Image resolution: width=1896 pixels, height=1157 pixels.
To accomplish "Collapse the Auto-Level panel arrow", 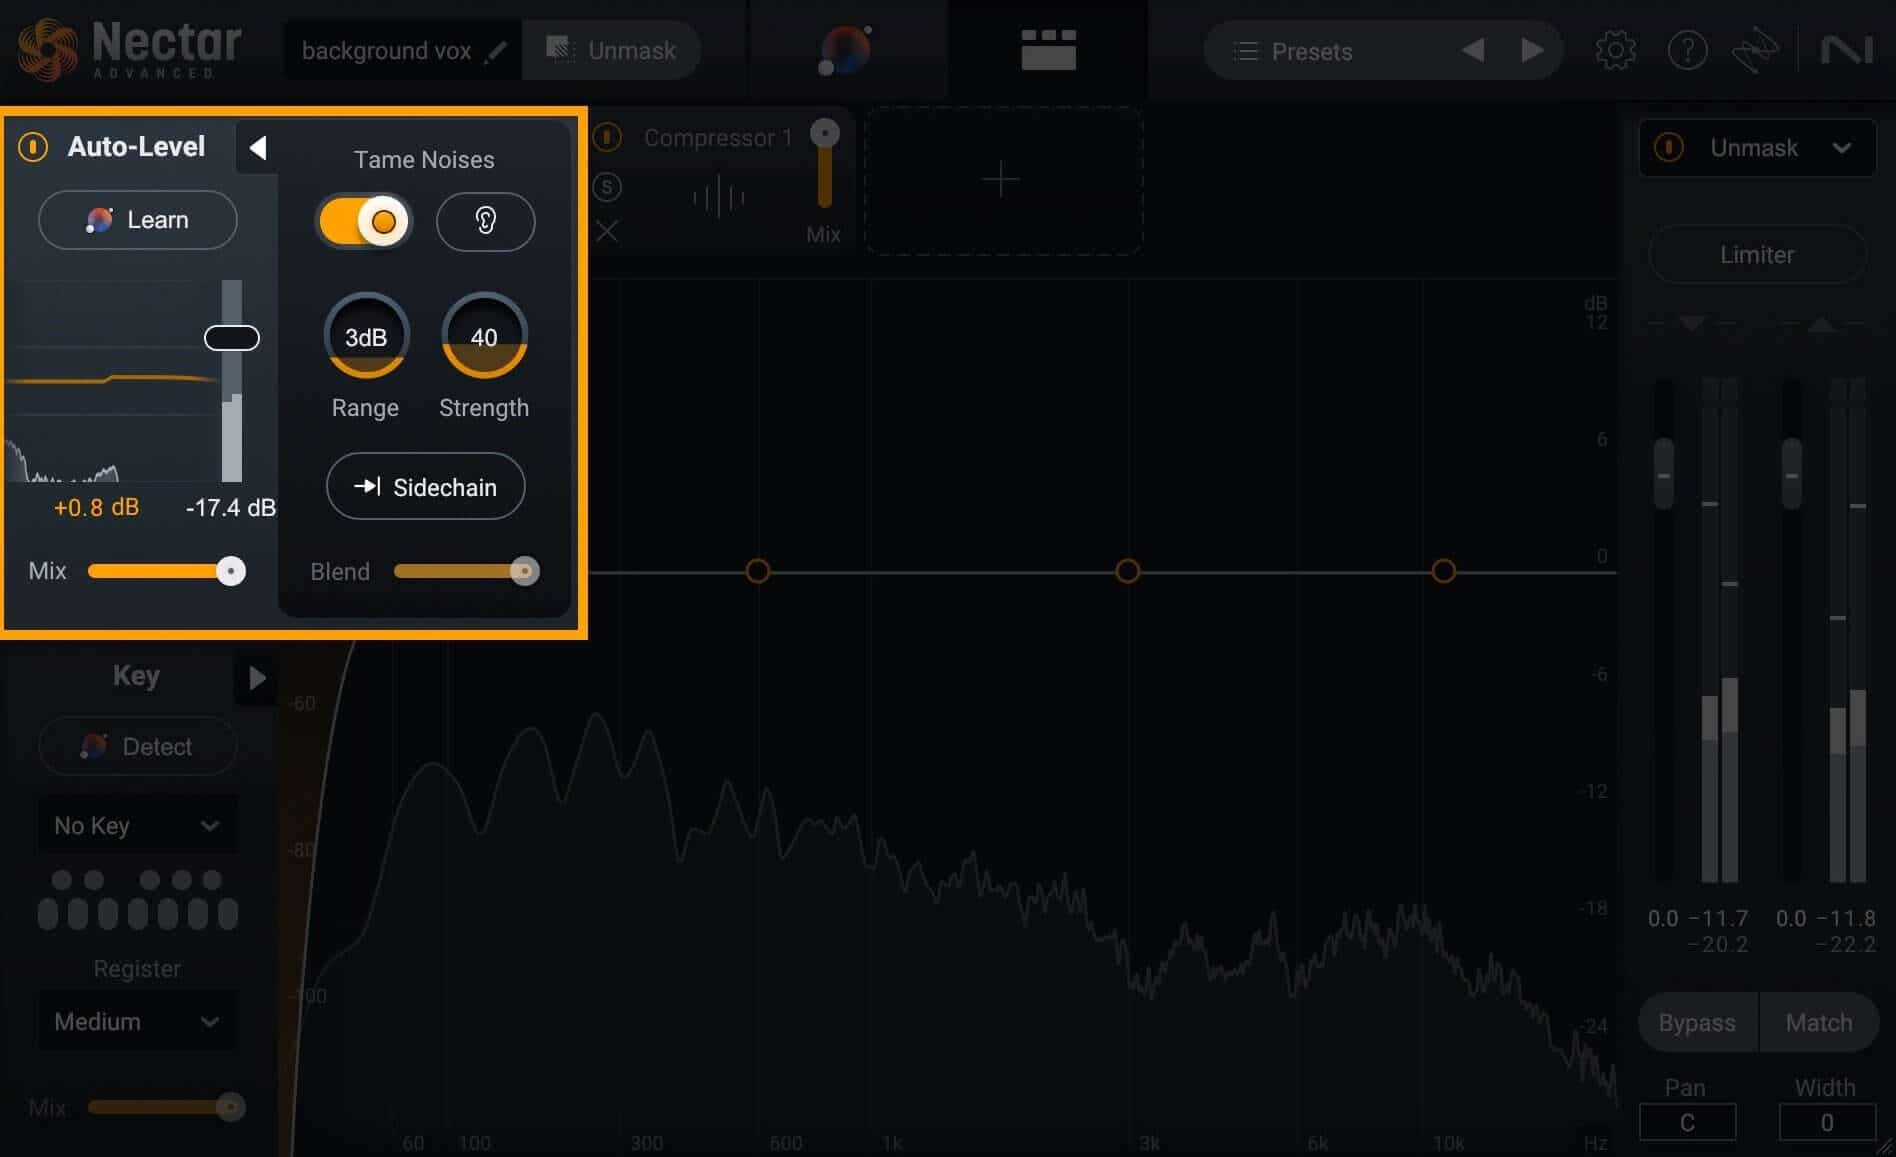I will pos(257,148).
